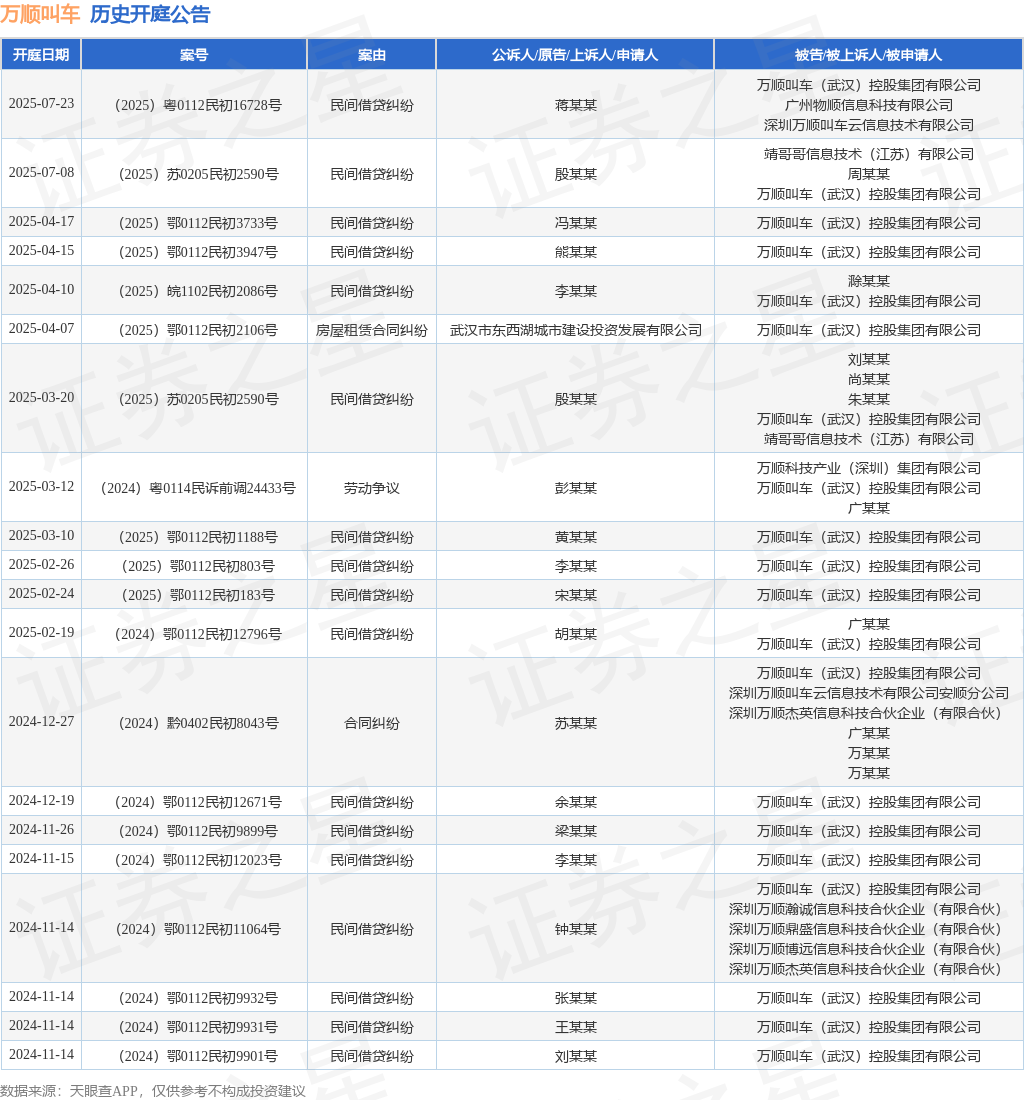Click plaintiff 熊某某

576,252
